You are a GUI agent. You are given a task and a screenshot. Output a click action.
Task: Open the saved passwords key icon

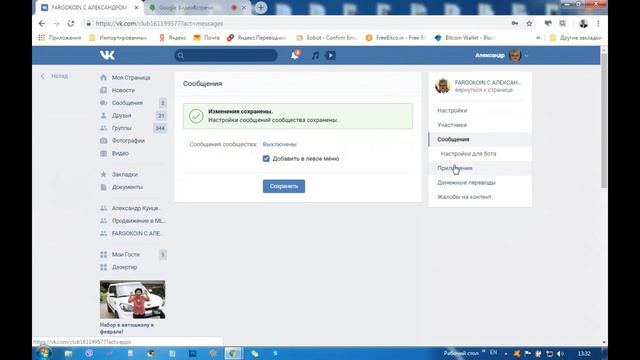(515, 24)
